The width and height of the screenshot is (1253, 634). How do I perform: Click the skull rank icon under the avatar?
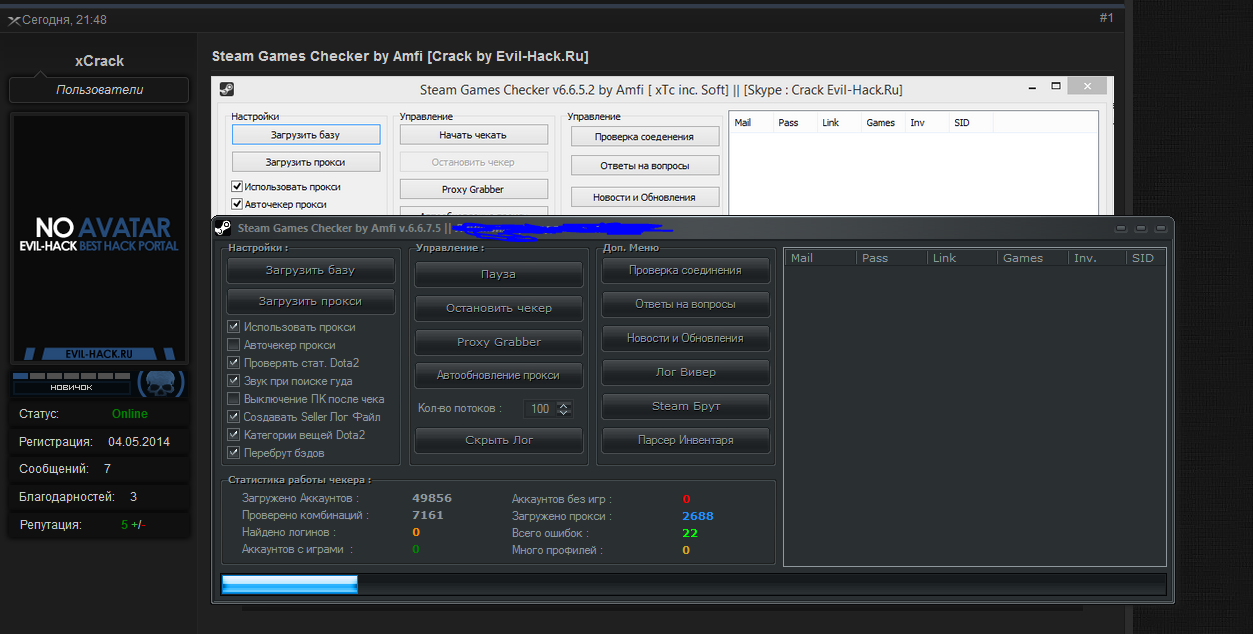160,384
